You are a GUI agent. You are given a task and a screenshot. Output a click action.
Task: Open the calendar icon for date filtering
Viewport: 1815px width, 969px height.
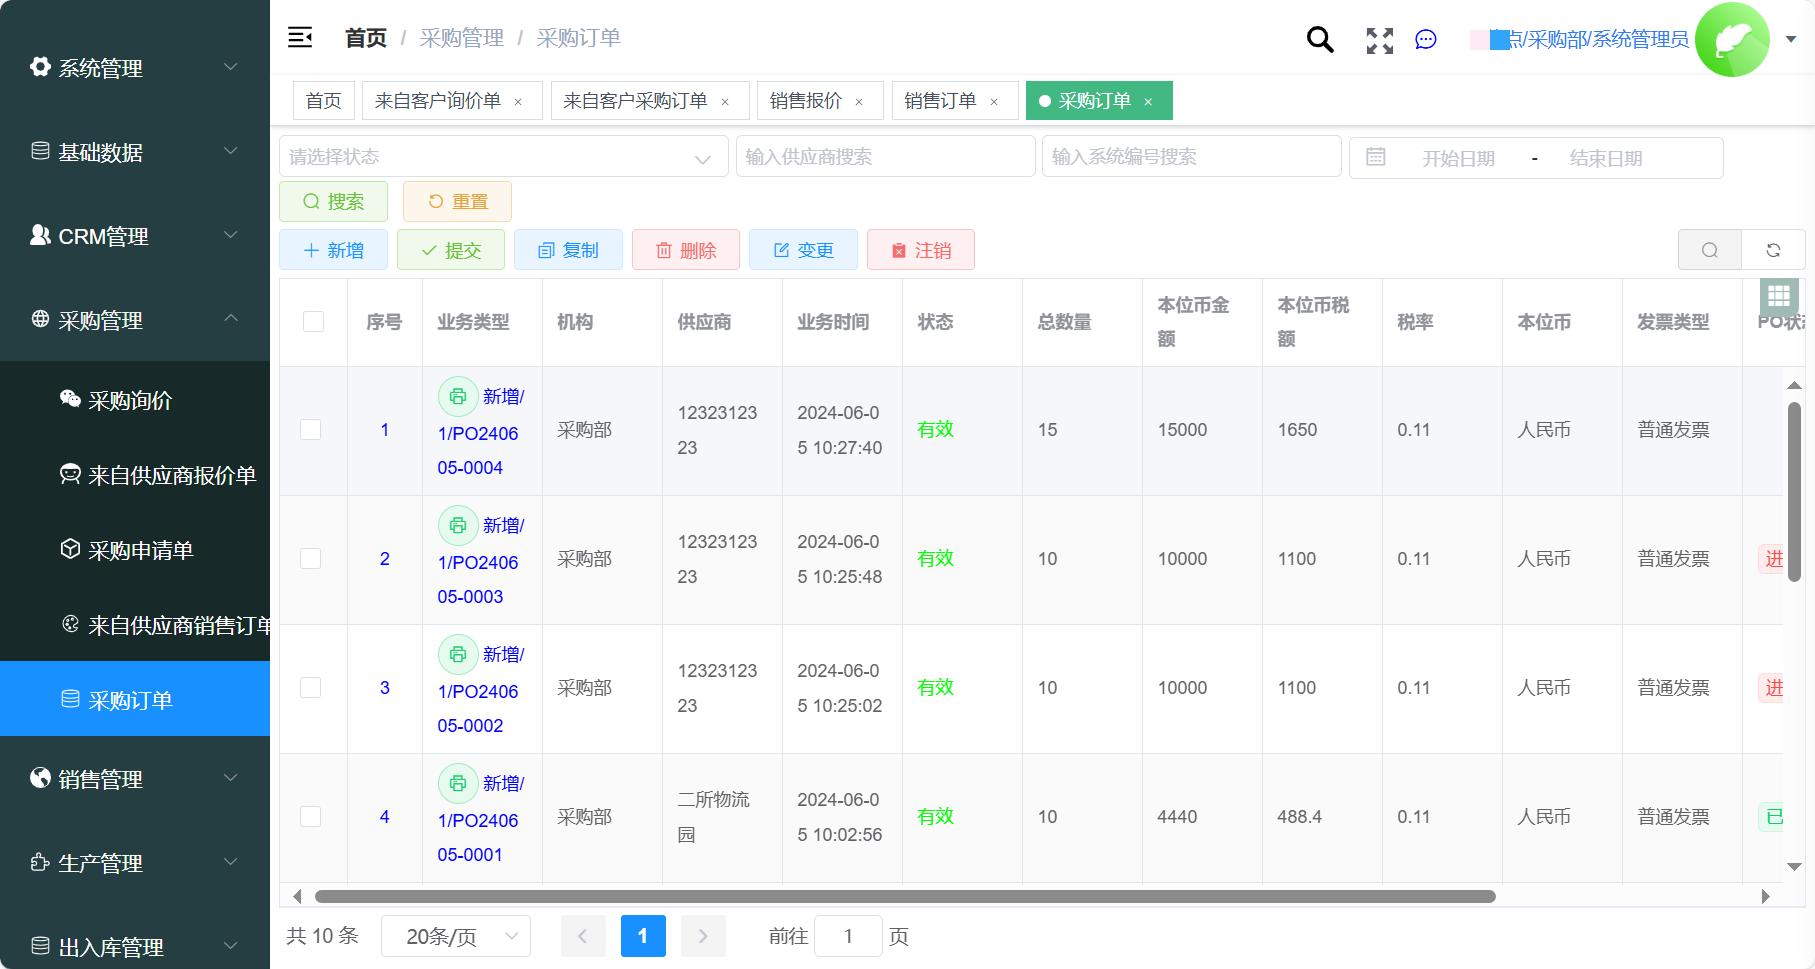point(1376,156)
